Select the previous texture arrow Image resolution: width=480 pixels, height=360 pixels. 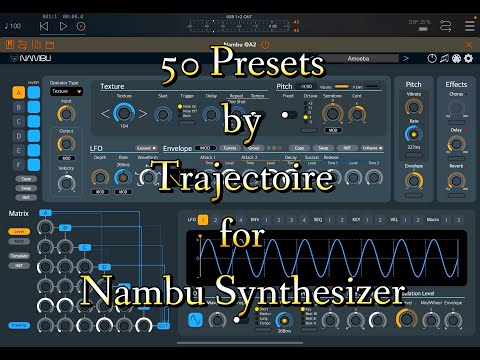click(x=105, y=114)
